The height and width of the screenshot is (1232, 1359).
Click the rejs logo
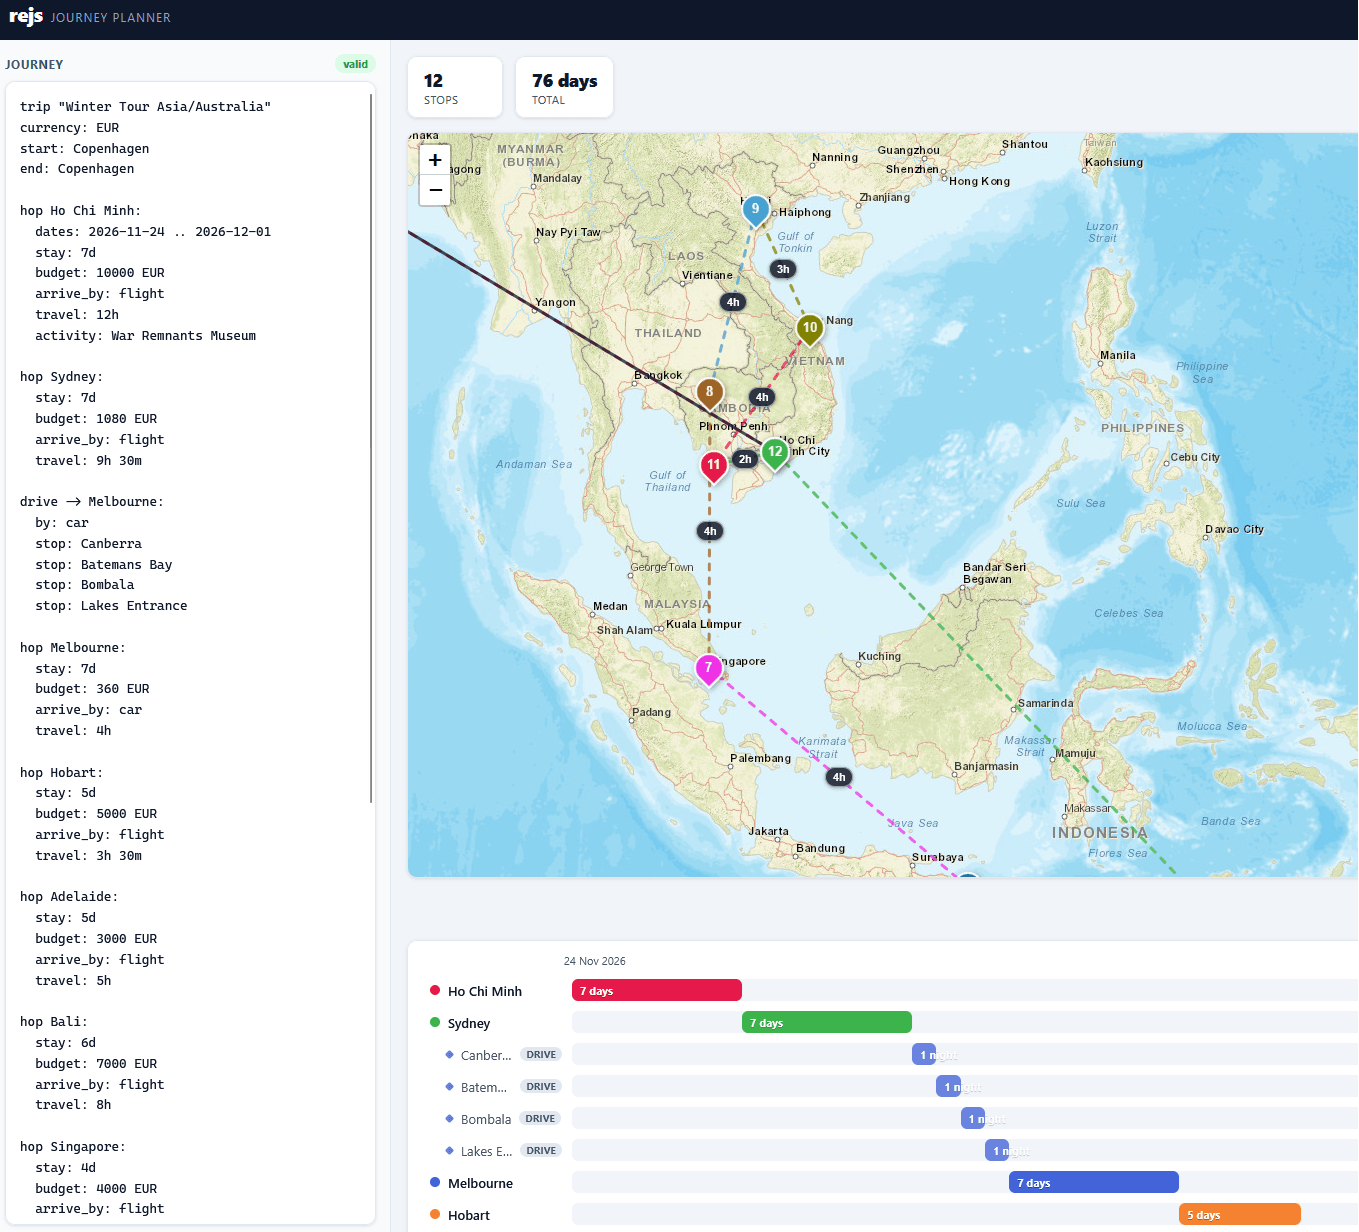click(x=26, y=16)
